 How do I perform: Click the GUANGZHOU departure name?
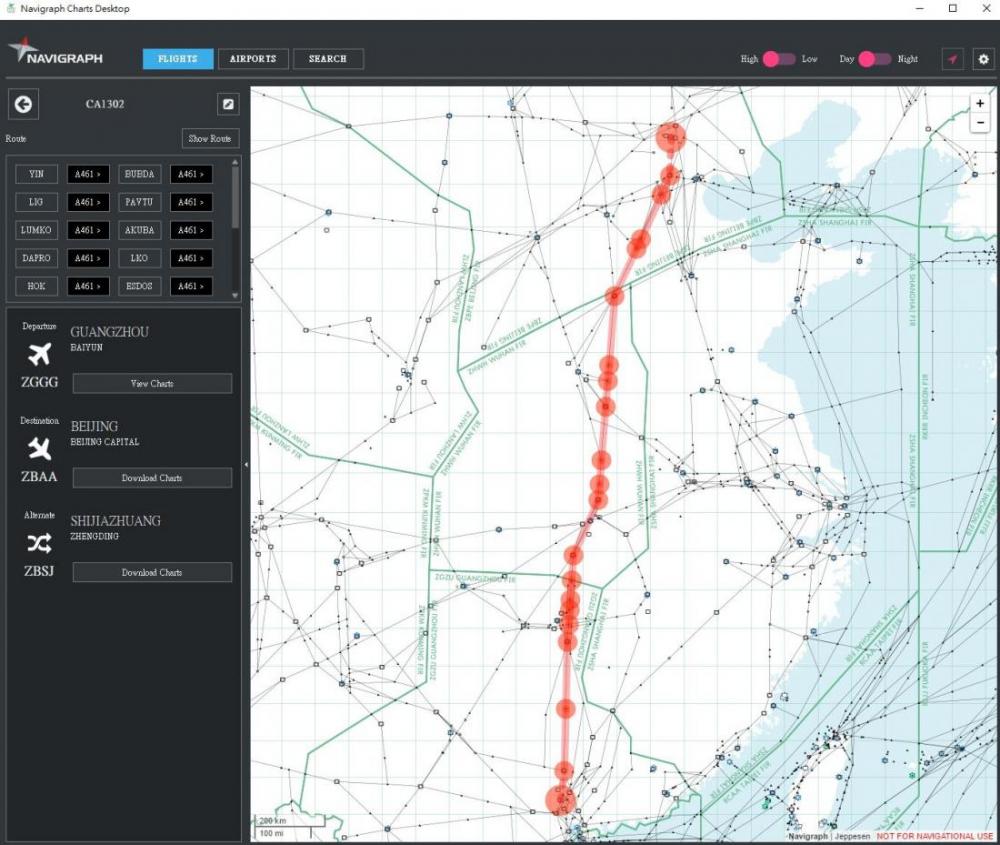pos(110,332)
